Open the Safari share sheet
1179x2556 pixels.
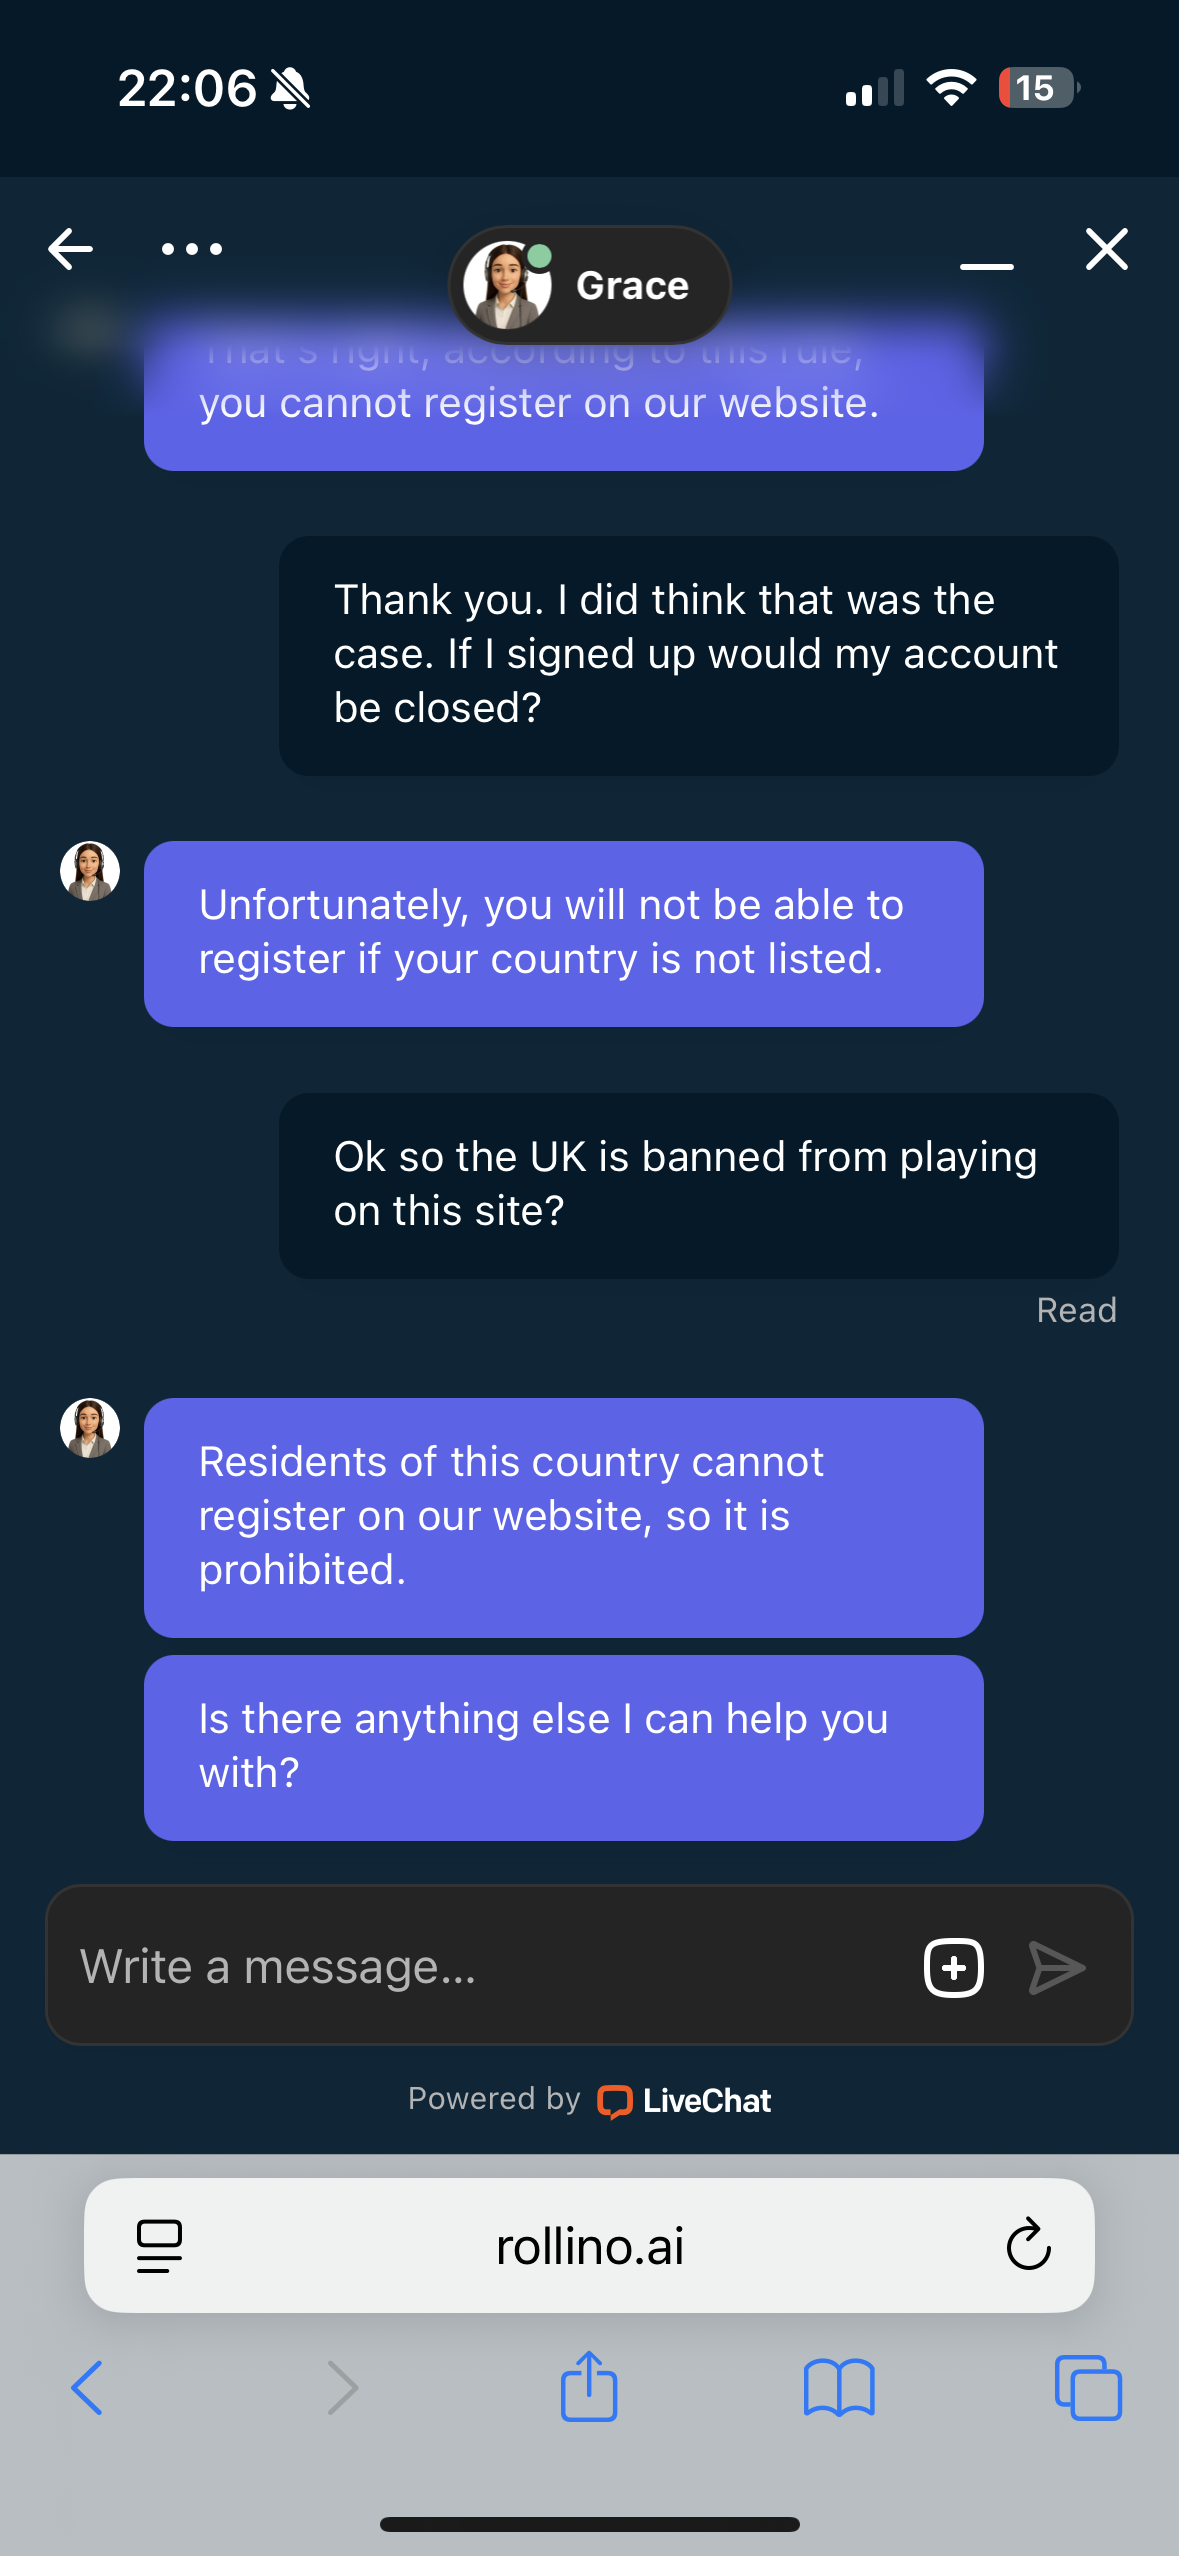point(589,2386)
